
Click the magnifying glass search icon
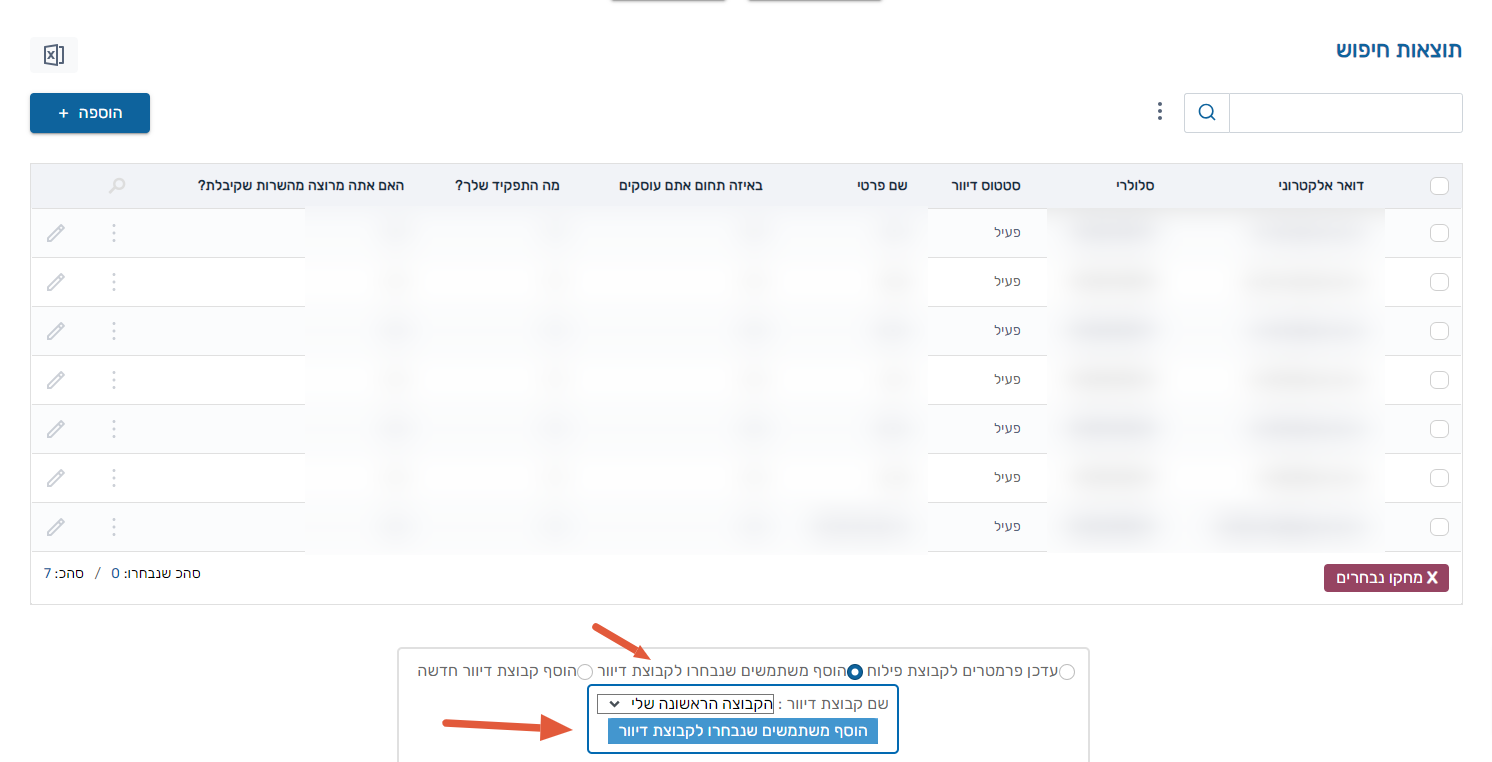(1206, 113)
